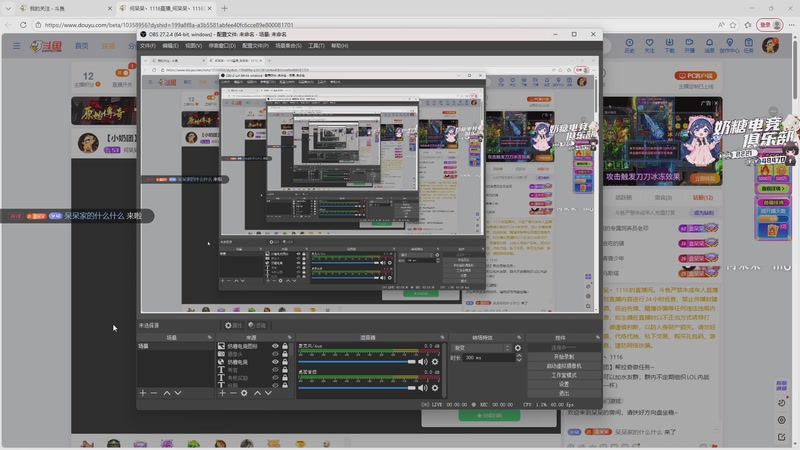Click the PC客户端 download button
This screenshot has height=450, width=800.
696,76
